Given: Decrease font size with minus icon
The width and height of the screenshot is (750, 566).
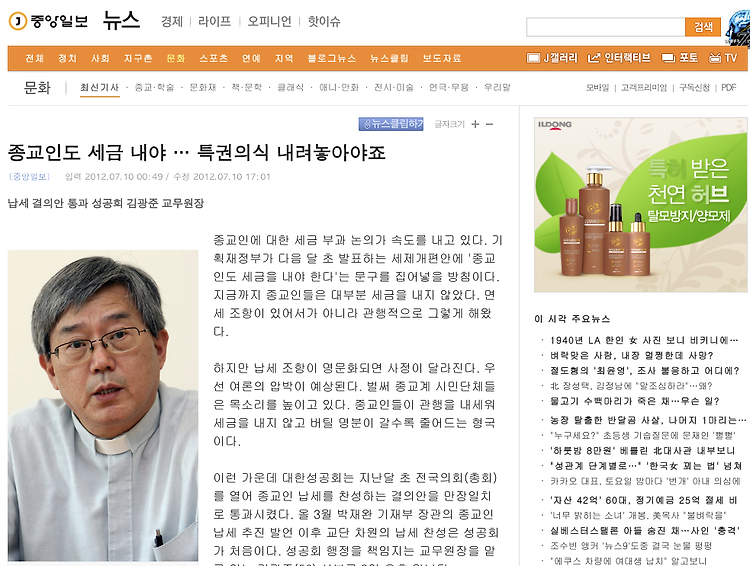Looking at the screenshot, I should 489,124.
